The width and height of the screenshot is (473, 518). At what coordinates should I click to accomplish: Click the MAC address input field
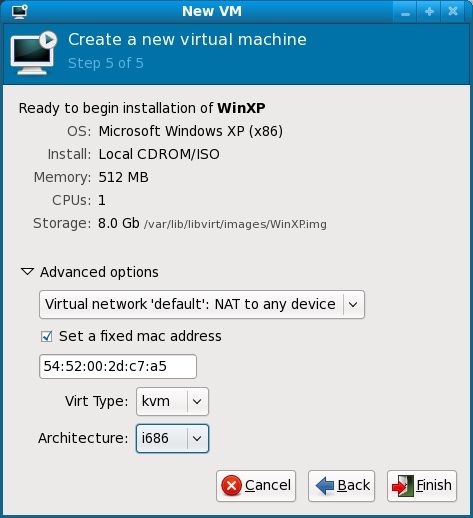118,367
